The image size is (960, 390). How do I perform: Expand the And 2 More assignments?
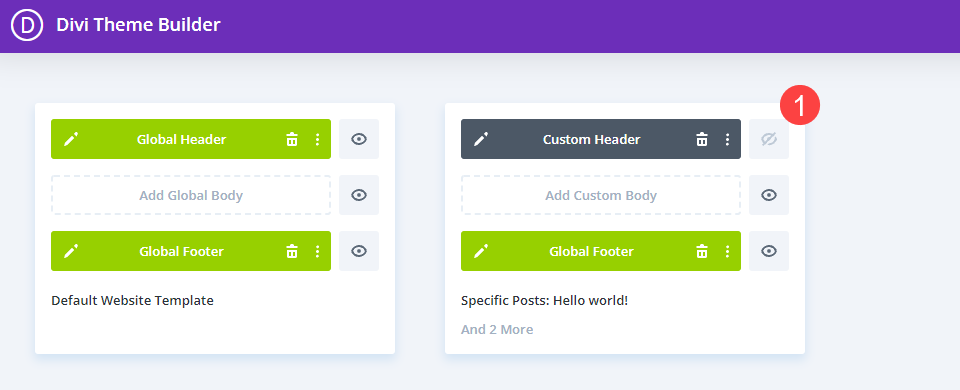[x=497, y=329]
